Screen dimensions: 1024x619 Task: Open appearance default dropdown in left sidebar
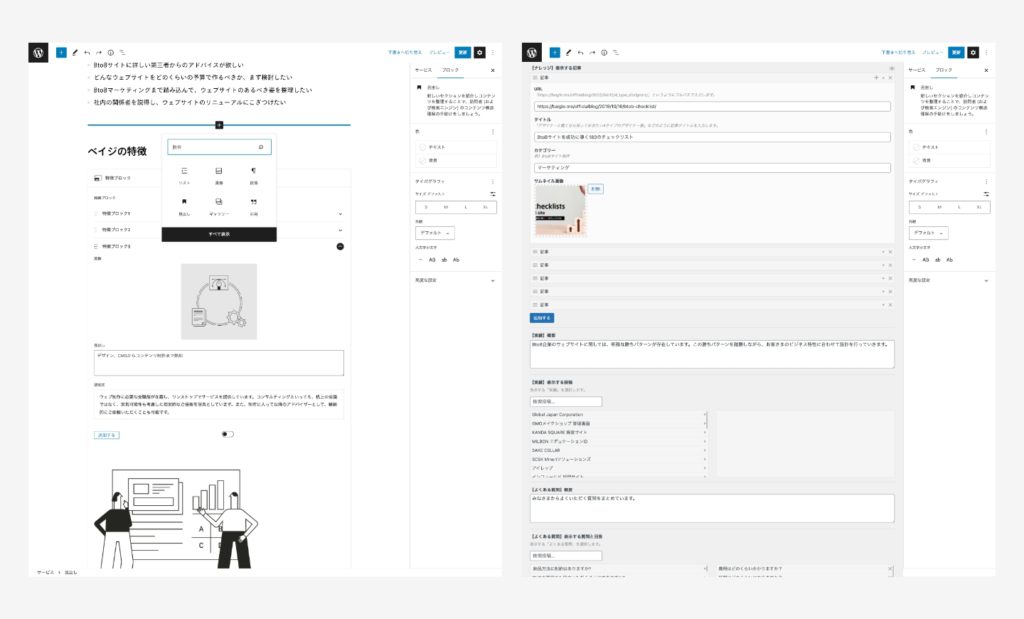tap(435, 232)
